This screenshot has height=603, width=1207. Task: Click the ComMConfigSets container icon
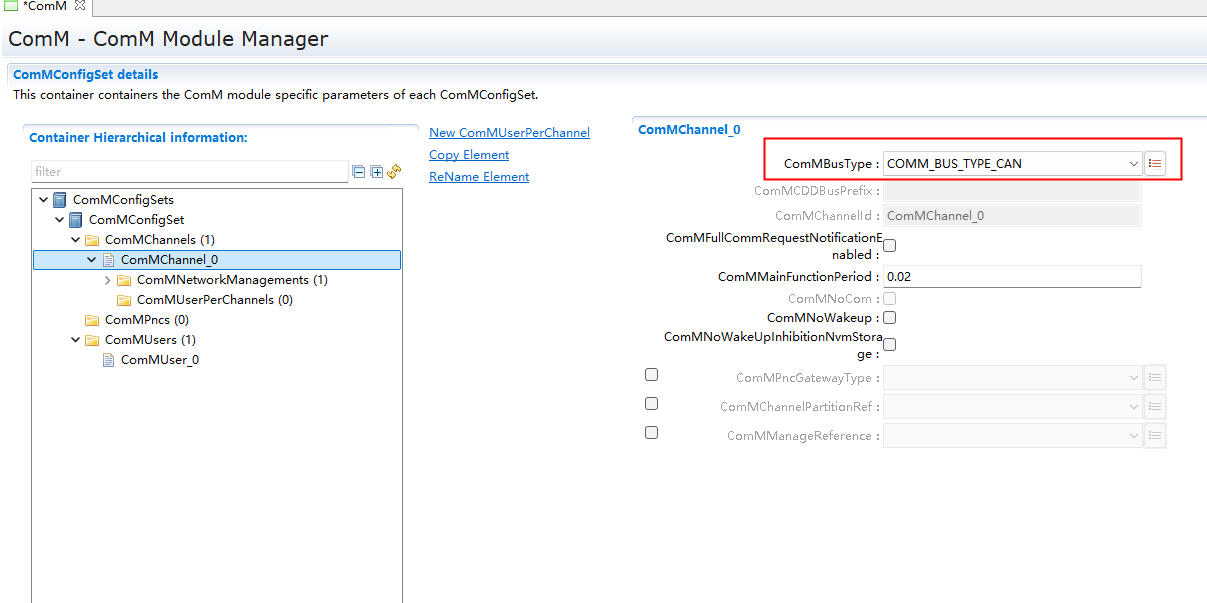point(60,200)
